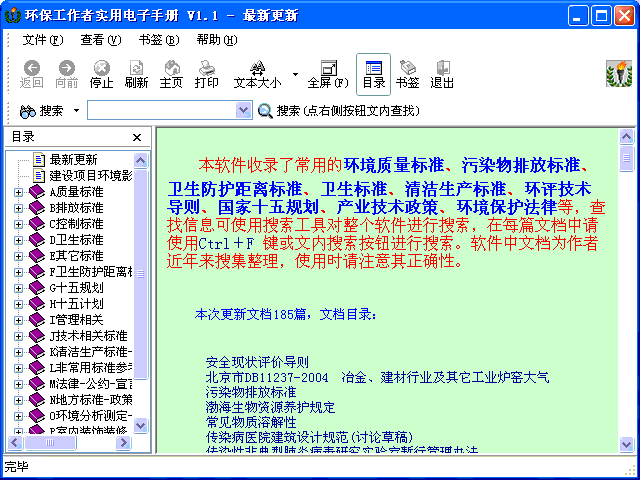Select 最新更新 in the directory tree
This screenshot has height=480, width=640.
click(74, 159)
